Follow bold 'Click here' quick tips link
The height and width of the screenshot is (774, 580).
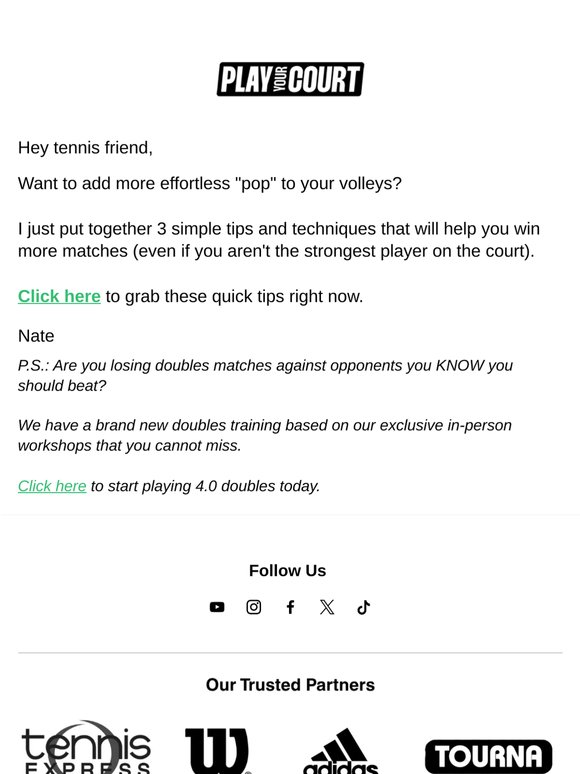59,296
